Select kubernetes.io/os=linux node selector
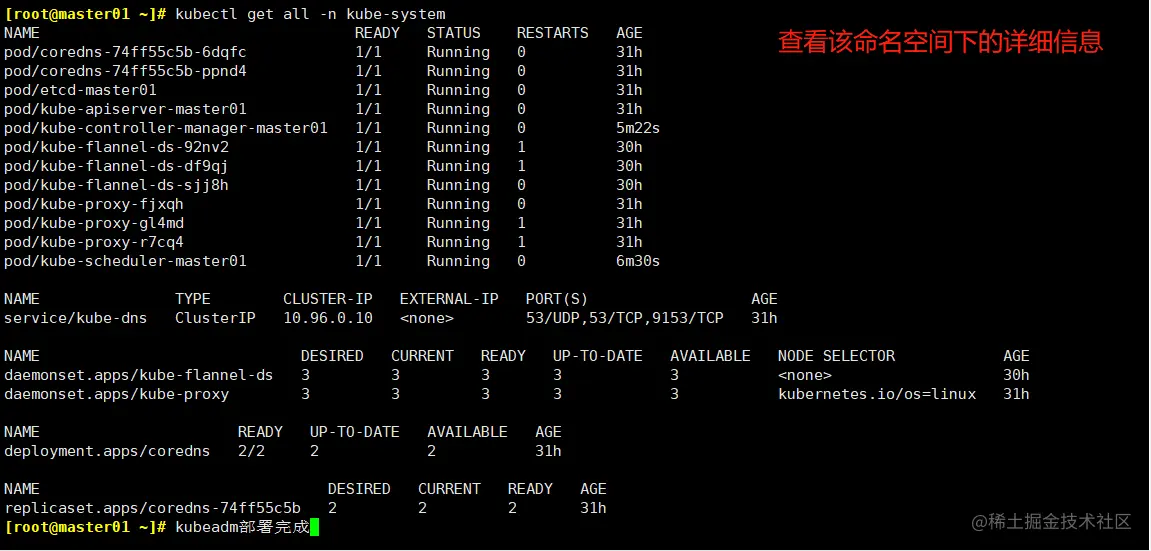This screenshot has width=1151, height=551. (877, 395)
